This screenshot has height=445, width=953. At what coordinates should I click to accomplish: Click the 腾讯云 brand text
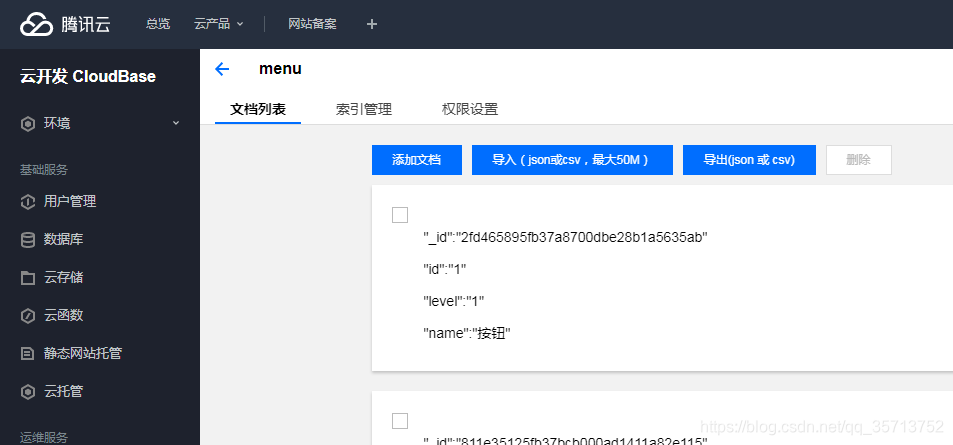(x=86, y=24)
